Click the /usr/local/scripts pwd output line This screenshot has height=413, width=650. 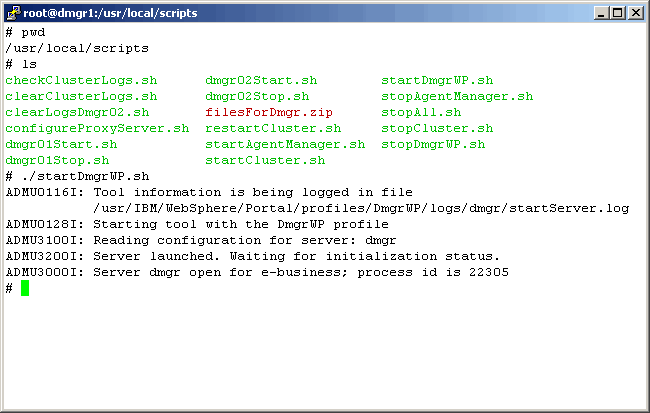[77, 48]
